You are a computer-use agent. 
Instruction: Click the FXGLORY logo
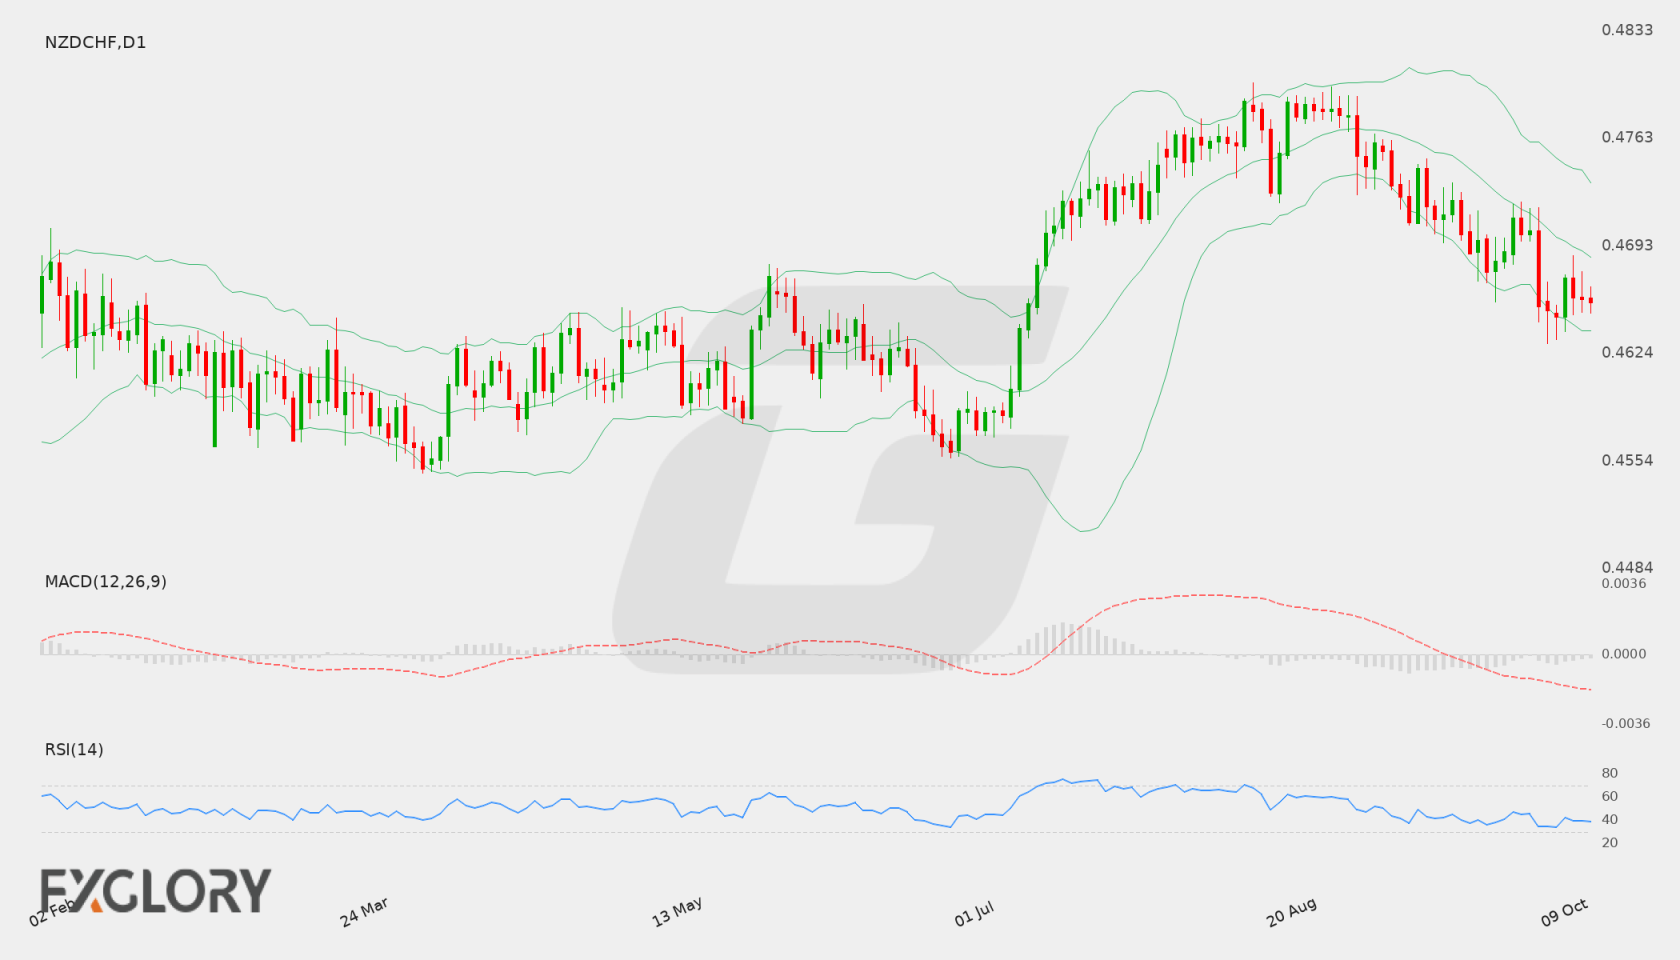pyautogui.click(x=156, y=890)
